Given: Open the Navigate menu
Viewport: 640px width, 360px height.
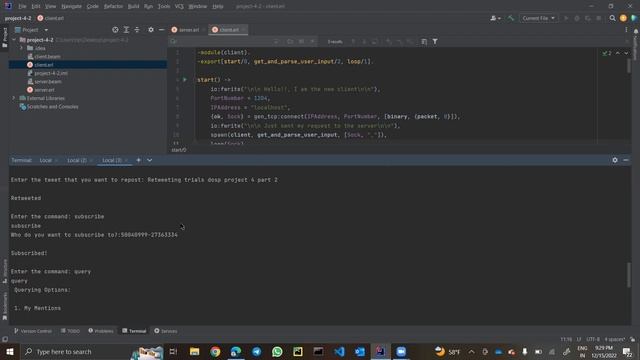Looking at the screenshot, I should pyautogui.click(x=71, y=6).
